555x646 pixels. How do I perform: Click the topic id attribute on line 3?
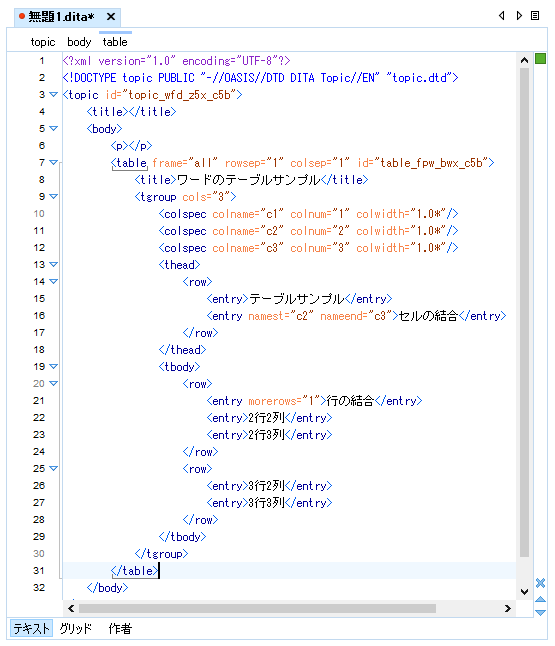tap(171, 95)
